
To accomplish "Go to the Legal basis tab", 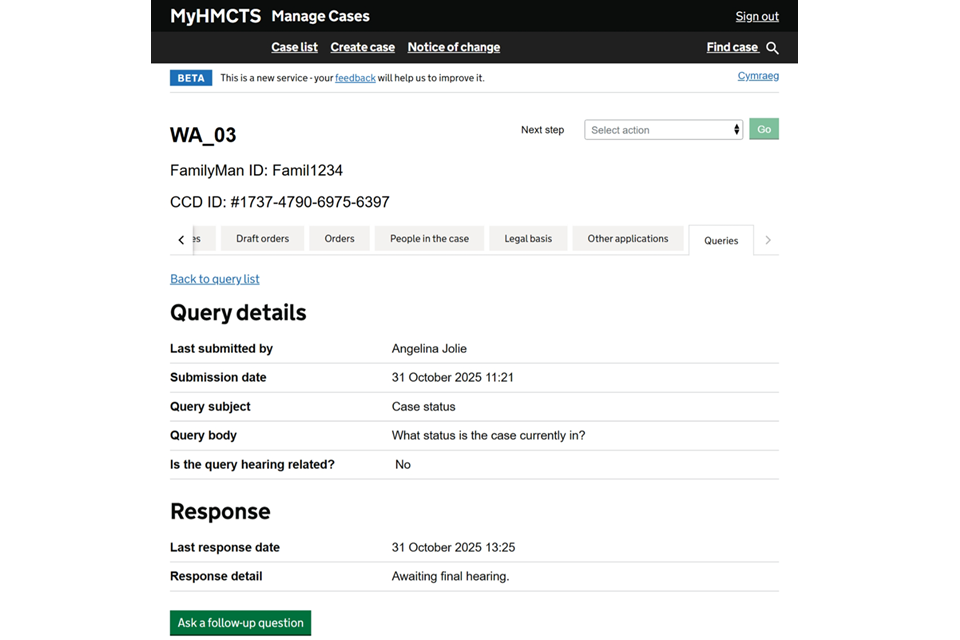I will point(528,239).
